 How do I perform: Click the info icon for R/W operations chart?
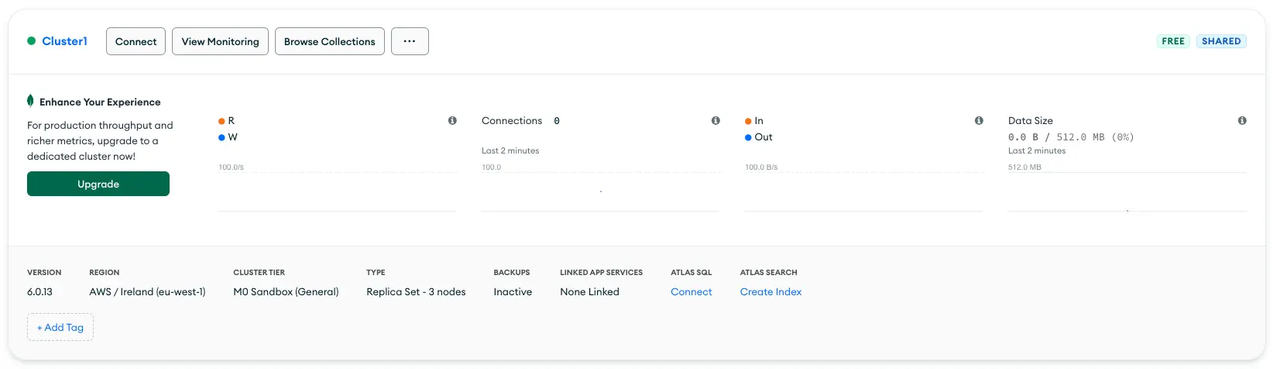pyautogui.click(x=452, y=121)
